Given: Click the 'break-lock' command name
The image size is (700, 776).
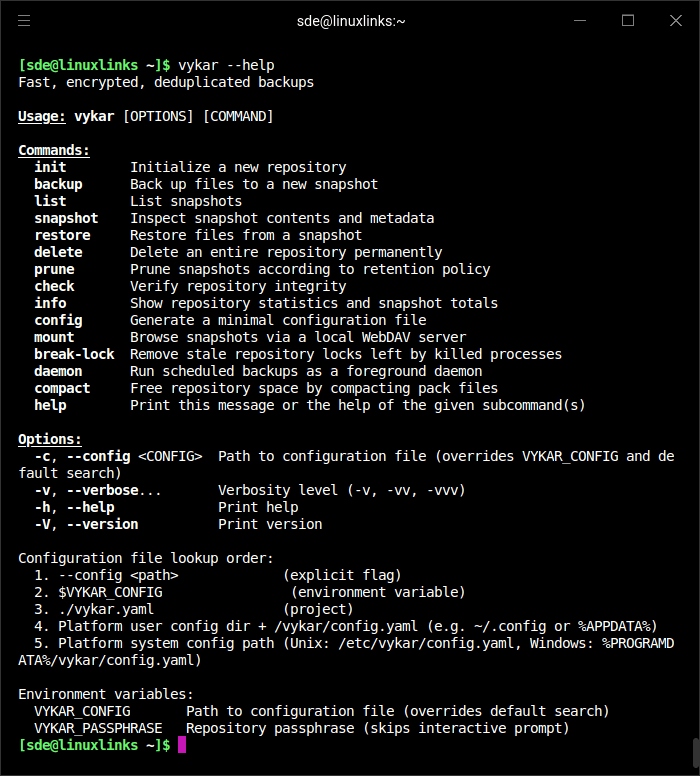Looking at the screenshot, I should pos(74,354).
